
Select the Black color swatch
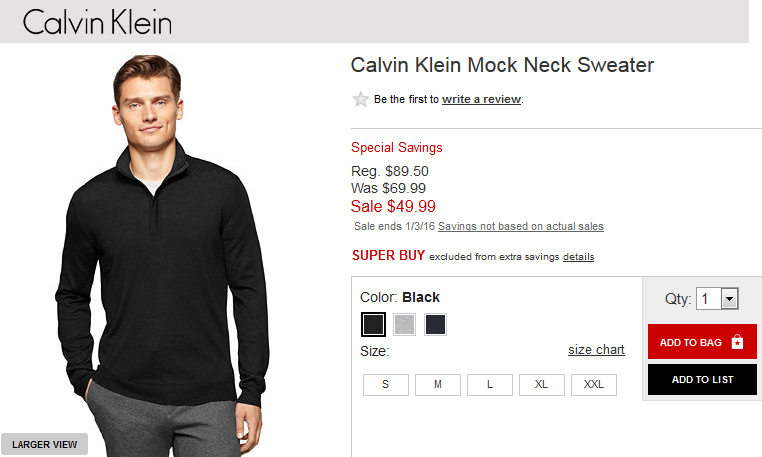click(x=373, y=324)
